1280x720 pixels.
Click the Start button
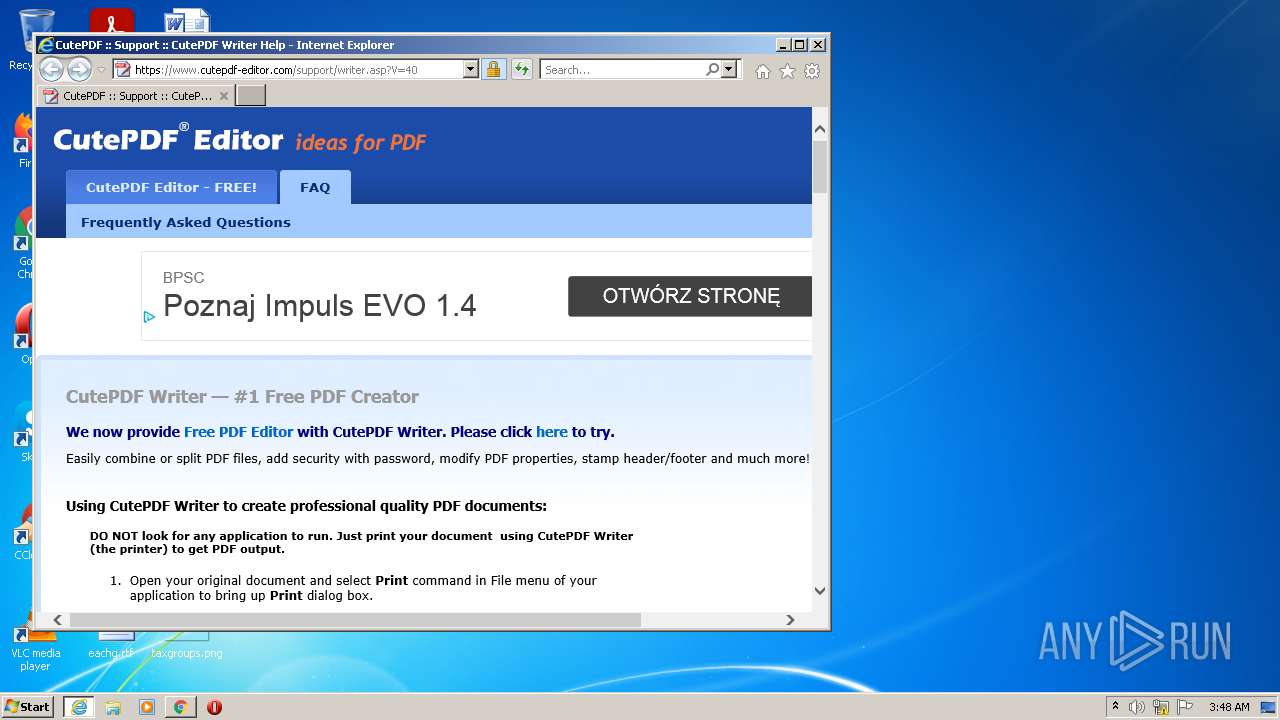click(27, 707)
